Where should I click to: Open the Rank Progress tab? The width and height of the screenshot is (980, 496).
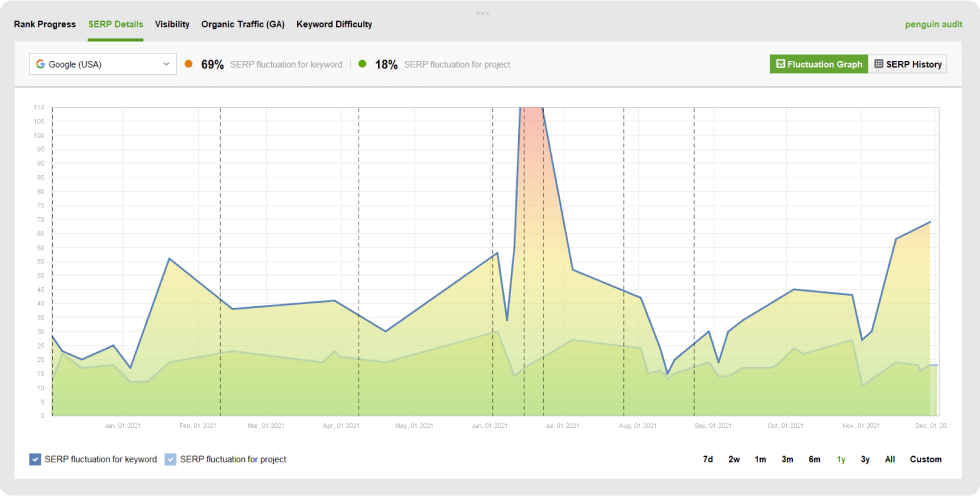pyautogui.click(x=45, y=24)
